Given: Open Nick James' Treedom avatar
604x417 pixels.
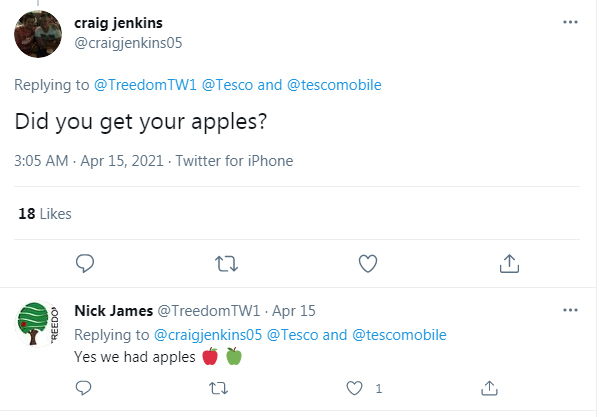Looking at the screenshot, I should click(x=42, y=324).
